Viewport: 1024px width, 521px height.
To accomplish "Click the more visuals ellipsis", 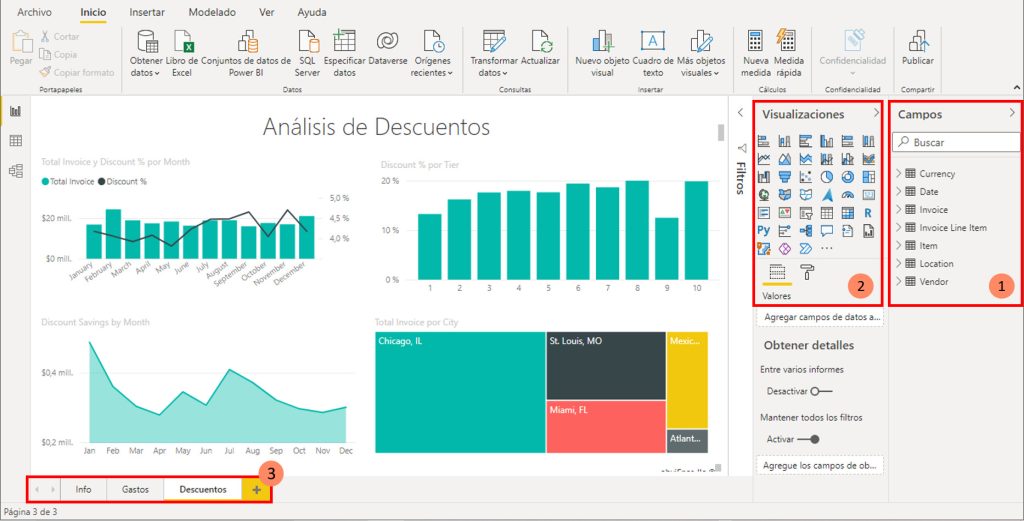I will point(827,248).
